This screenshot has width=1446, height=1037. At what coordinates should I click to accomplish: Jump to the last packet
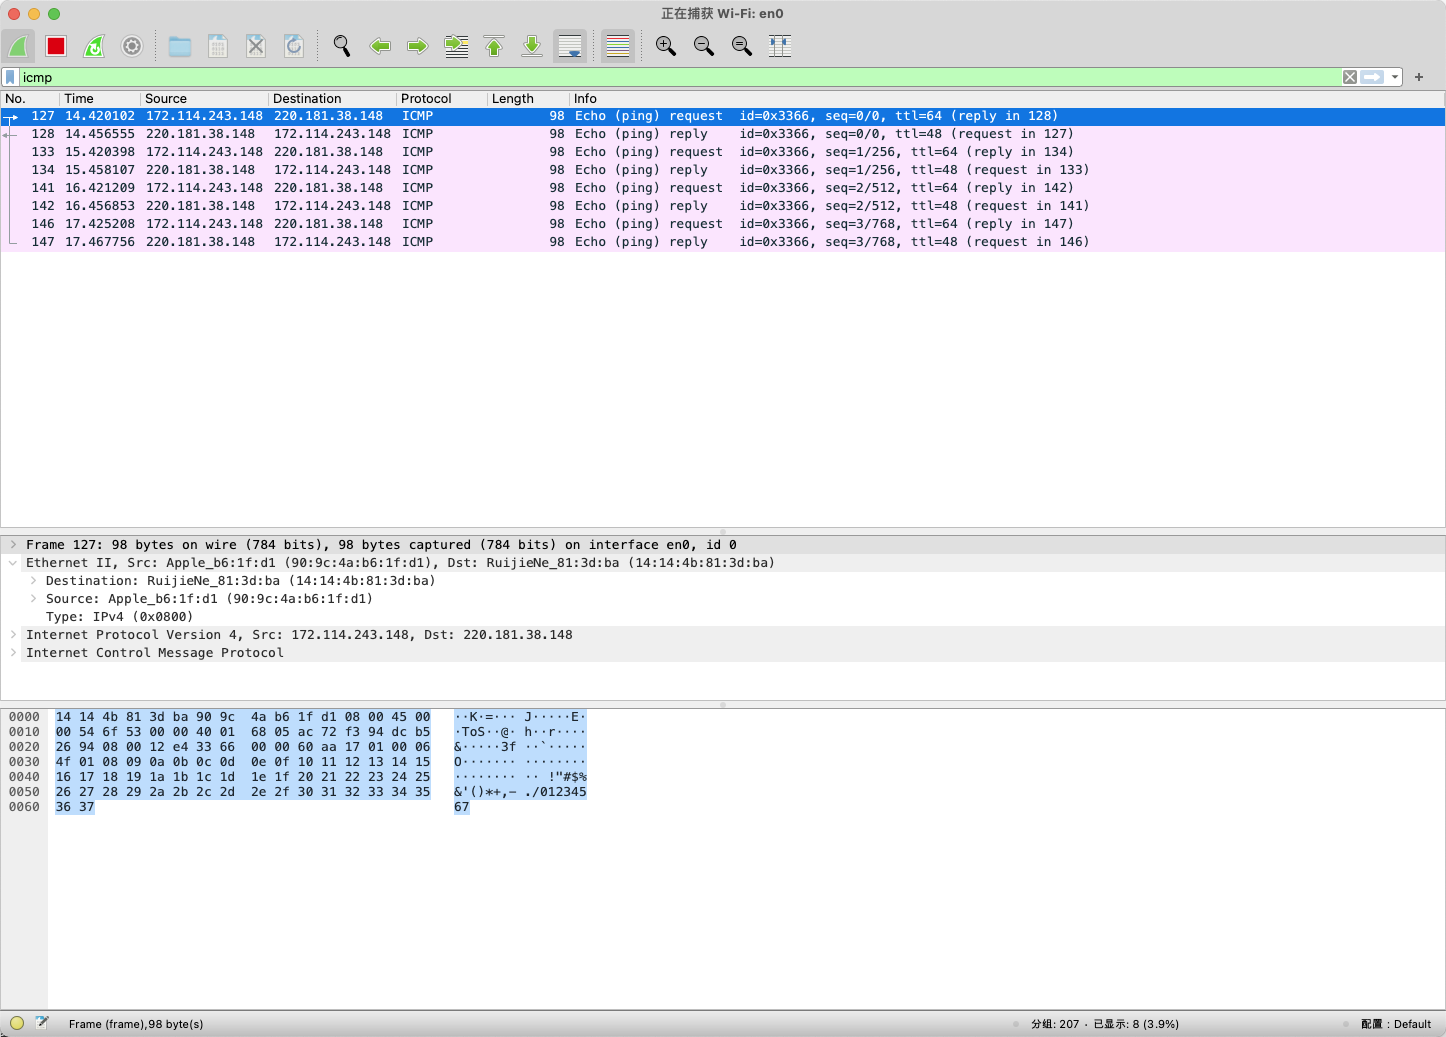(531, 46)
